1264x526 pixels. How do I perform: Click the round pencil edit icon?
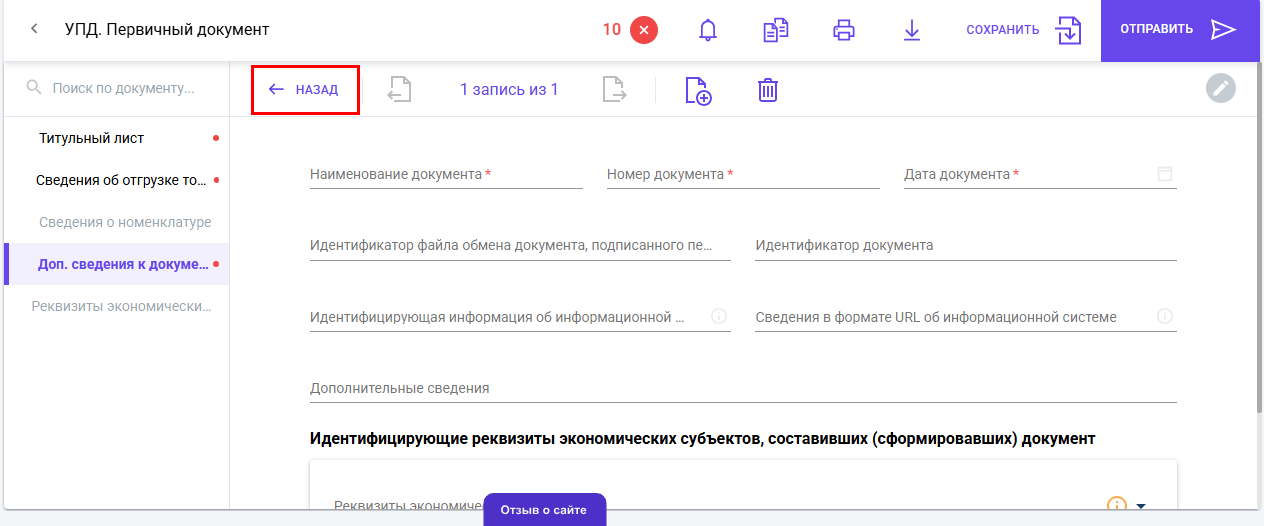point(1220,89)
